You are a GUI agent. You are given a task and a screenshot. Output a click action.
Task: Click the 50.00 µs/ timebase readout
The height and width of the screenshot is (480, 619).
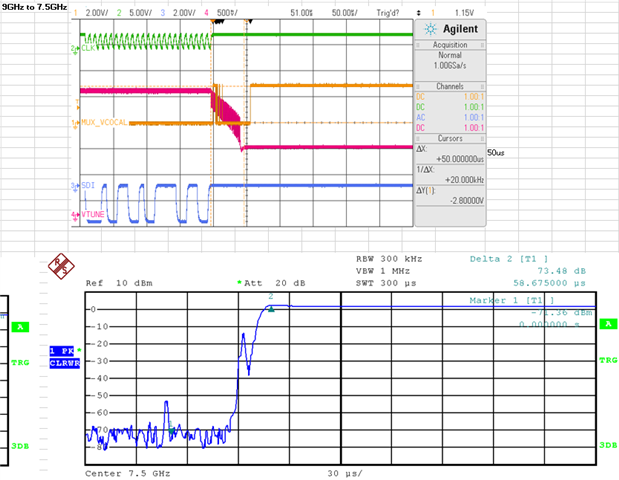point(345,13)
